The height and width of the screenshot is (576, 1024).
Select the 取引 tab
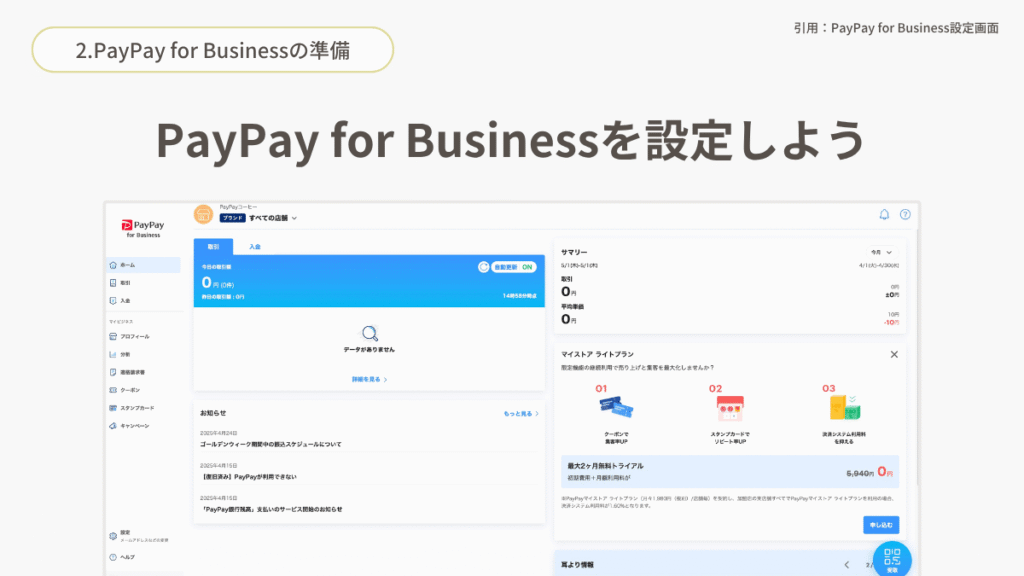click(213, 246)
